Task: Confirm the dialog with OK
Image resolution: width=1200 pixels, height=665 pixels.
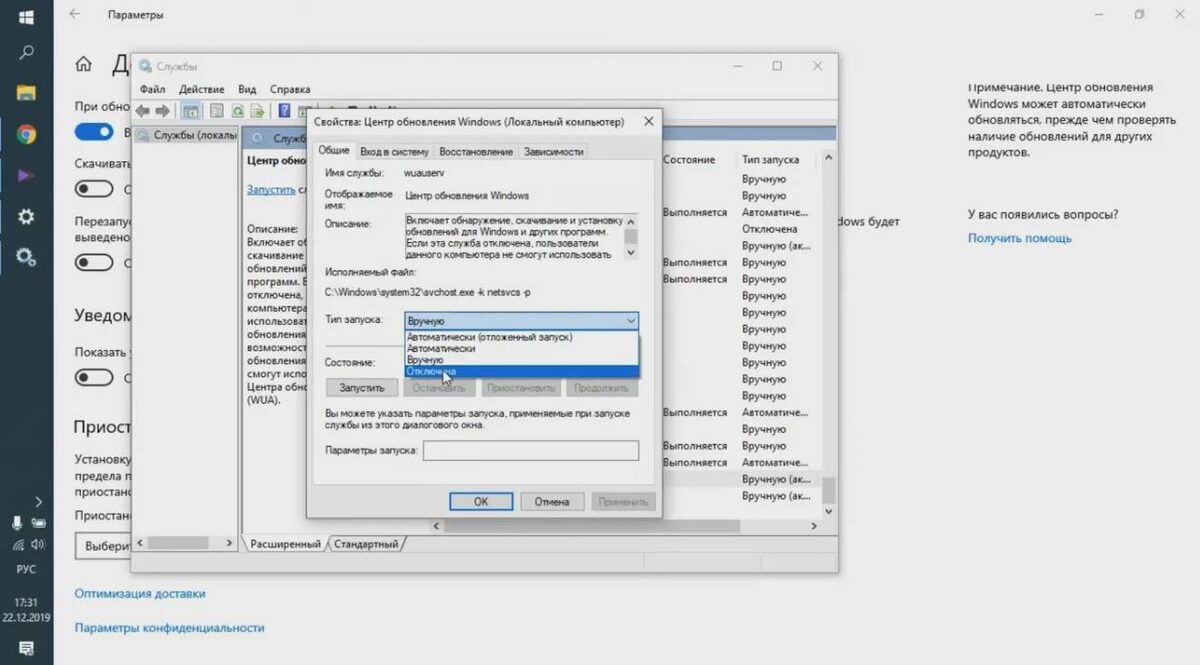Action: pyautogui.click(x=481, y=501)
